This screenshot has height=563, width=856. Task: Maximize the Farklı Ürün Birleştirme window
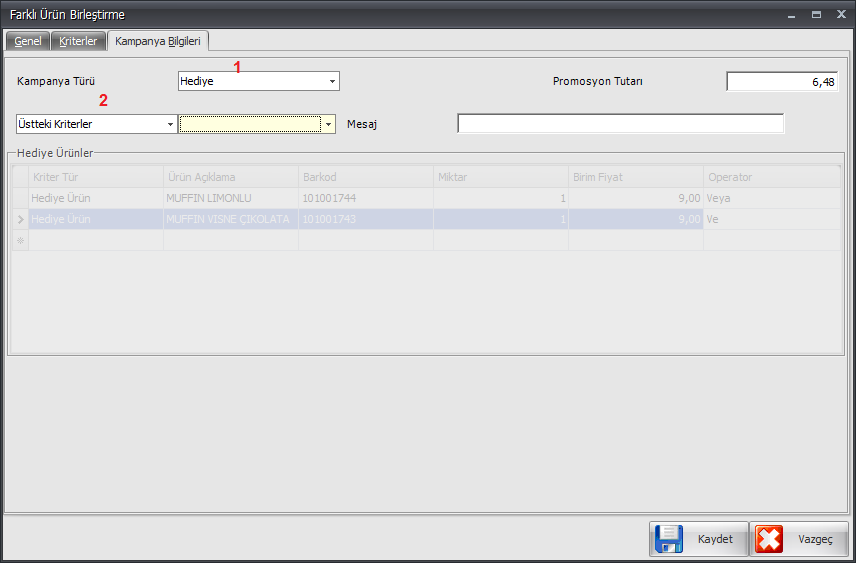(x=816, y=15)
